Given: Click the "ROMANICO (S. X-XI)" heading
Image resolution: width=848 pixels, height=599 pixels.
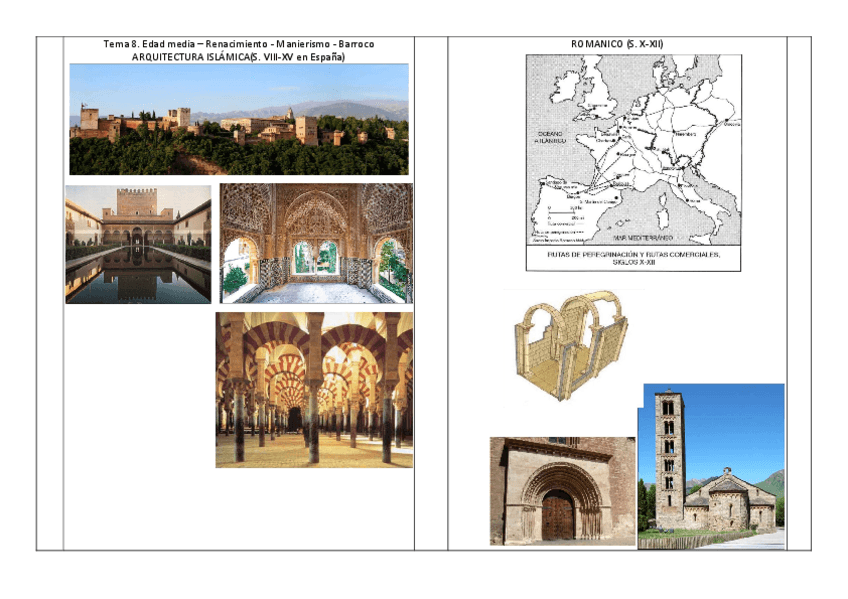Looking at the screenshot, I should pos(617,45).
